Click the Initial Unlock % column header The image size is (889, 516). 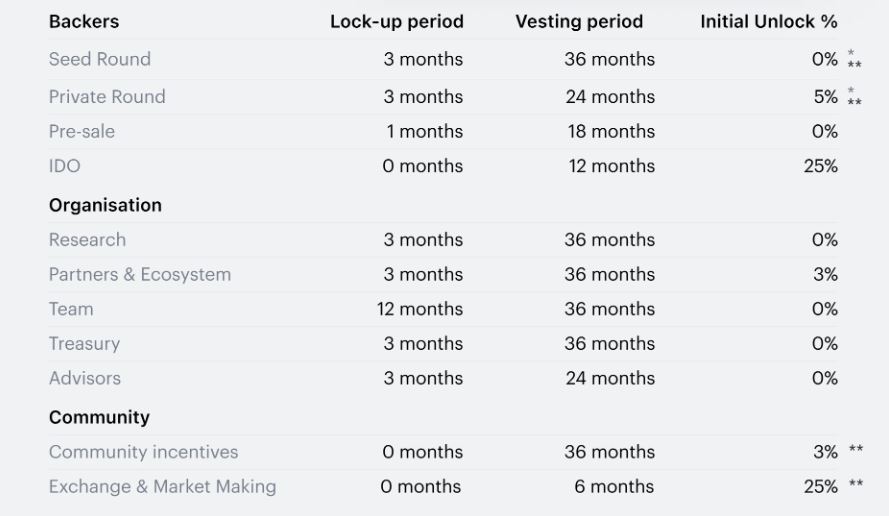click(768, 21)
